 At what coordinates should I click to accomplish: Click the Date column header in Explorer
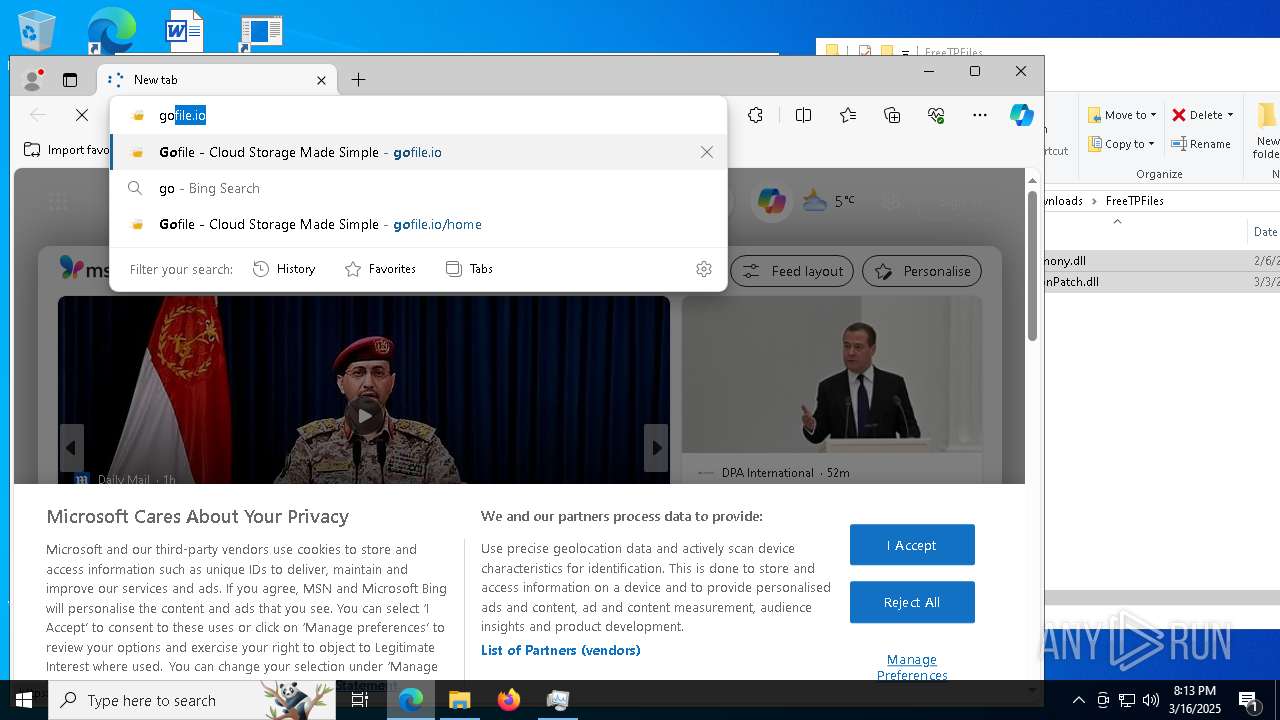[1265, 232]
